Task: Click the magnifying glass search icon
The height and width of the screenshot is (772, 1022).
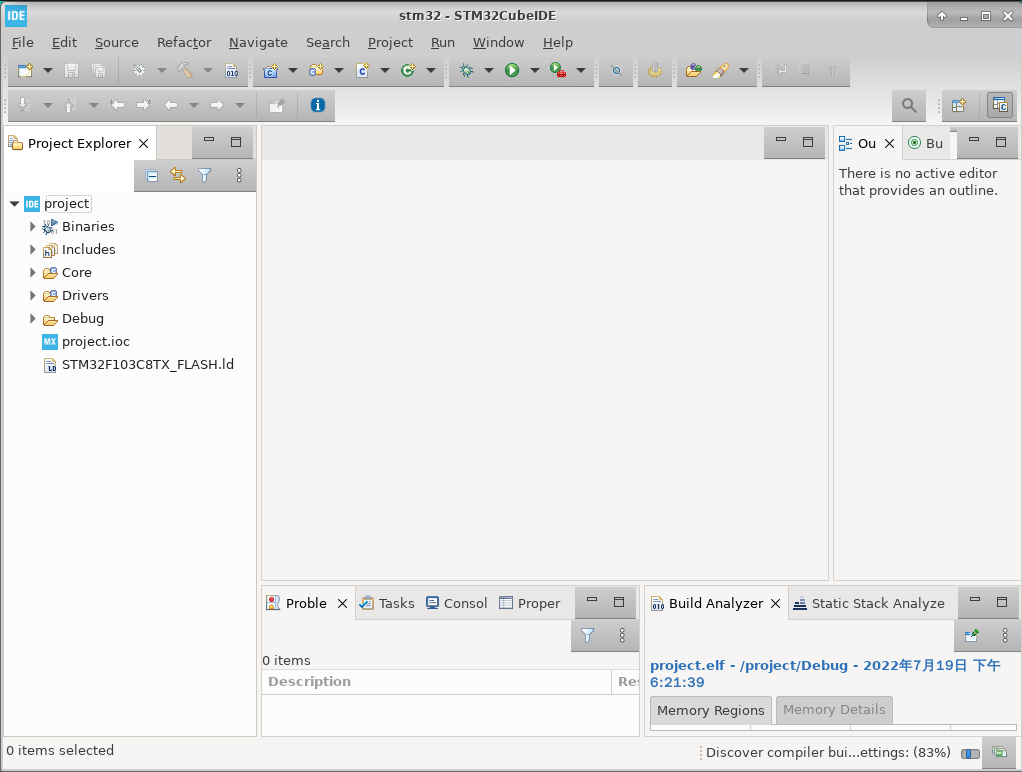Action: [x=909, y=105]
